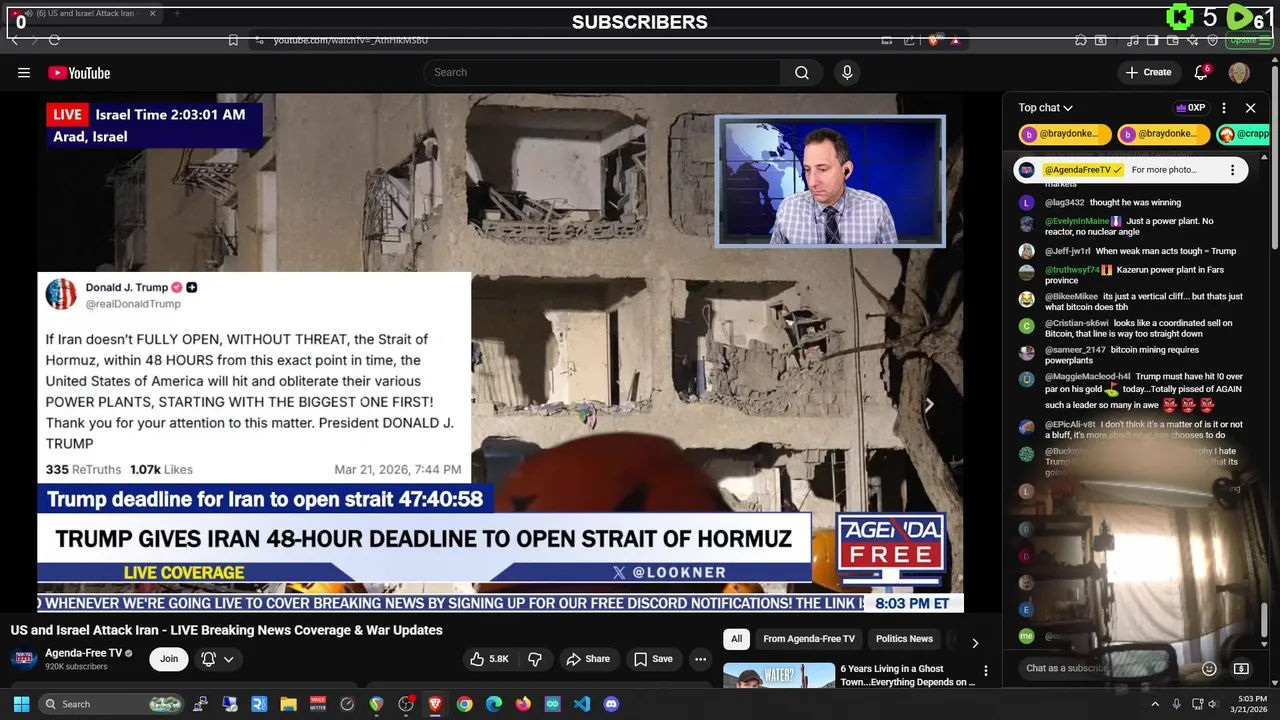Click the Join membership button
Screen dimensions: 1280x720
[169, 659]
